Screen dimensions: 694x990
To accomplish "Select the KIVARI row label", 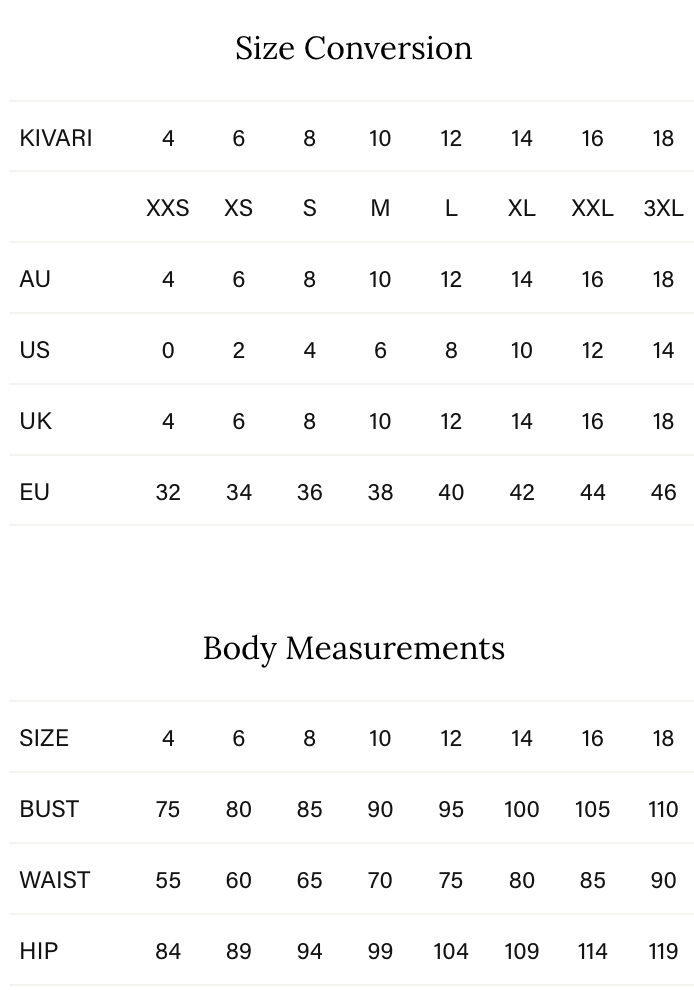I will click(x=56, y=138).
